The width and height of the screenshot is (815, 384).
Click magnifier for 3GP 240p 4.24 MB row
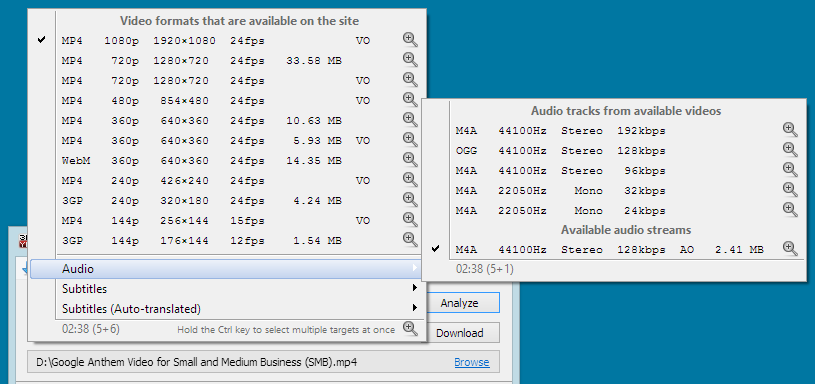coord(410,200)
